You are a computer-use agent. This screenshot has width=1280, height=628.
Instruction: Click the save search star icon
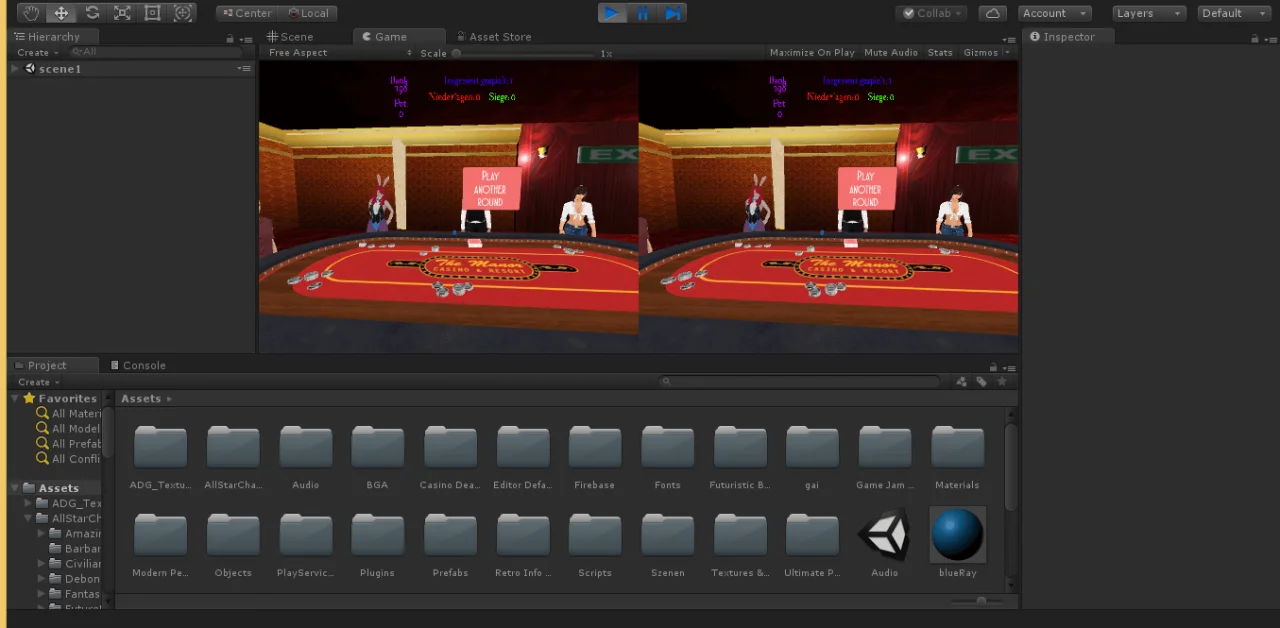point(1002,382)
